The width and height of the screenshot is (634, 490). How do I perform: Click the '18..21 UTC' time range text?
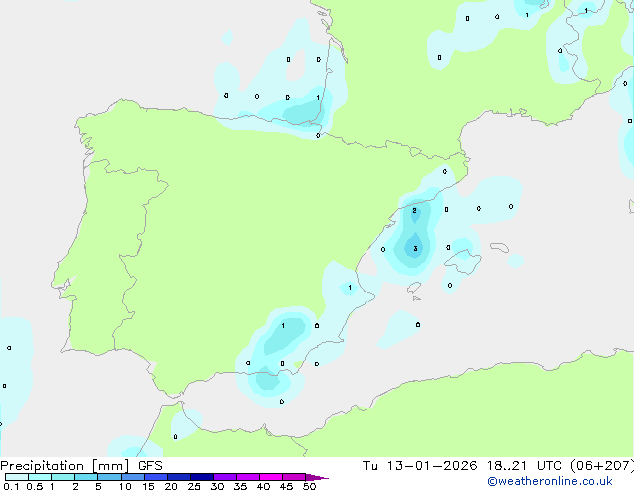coord(524,466)
